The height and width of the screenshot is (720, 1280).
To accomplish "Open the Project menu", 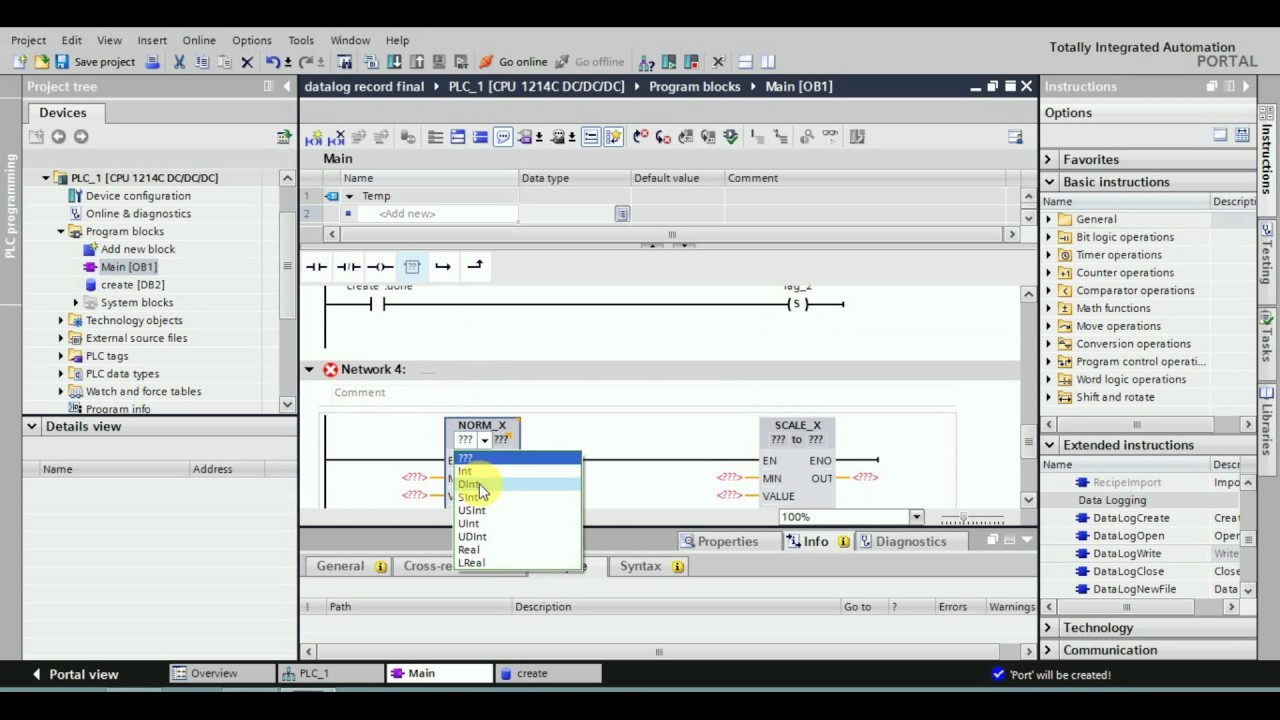I will (28, 40).
